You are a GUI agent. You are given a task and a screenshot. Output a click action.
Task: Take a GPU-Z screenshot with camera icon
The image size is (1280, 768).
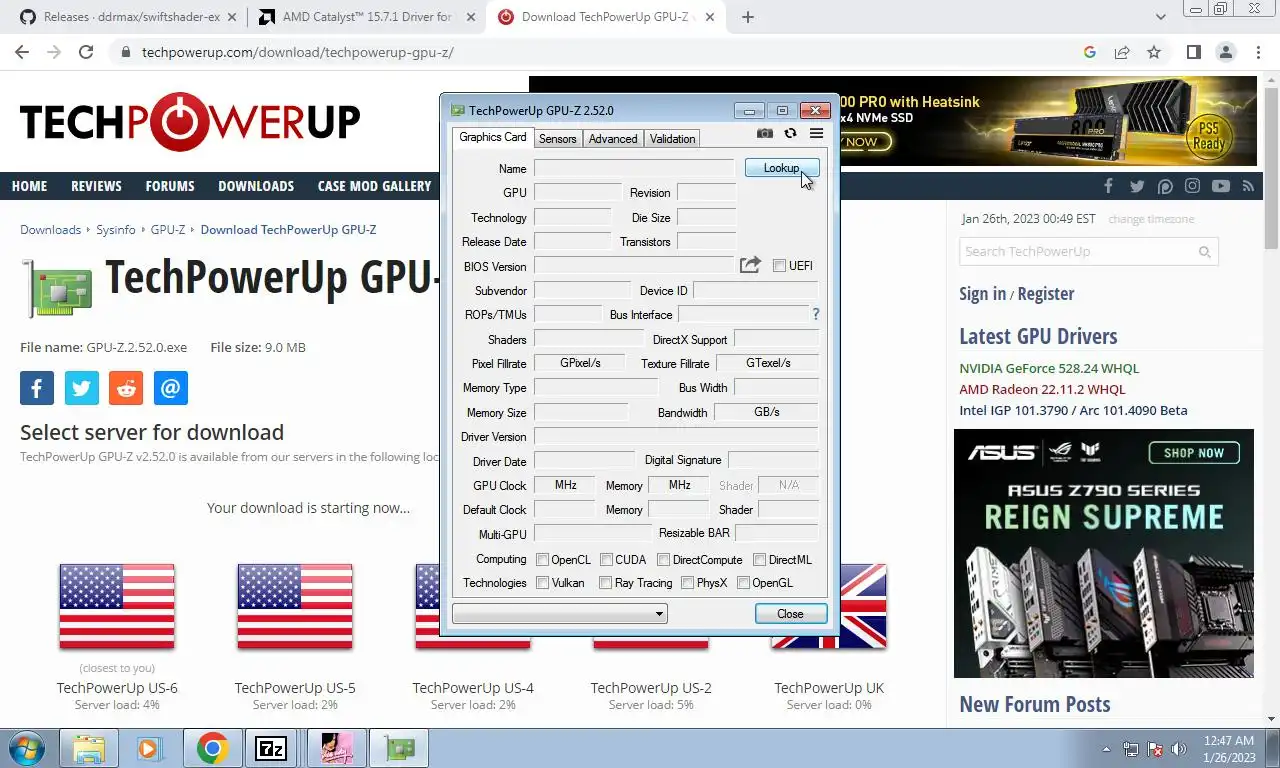pos(765,133)
